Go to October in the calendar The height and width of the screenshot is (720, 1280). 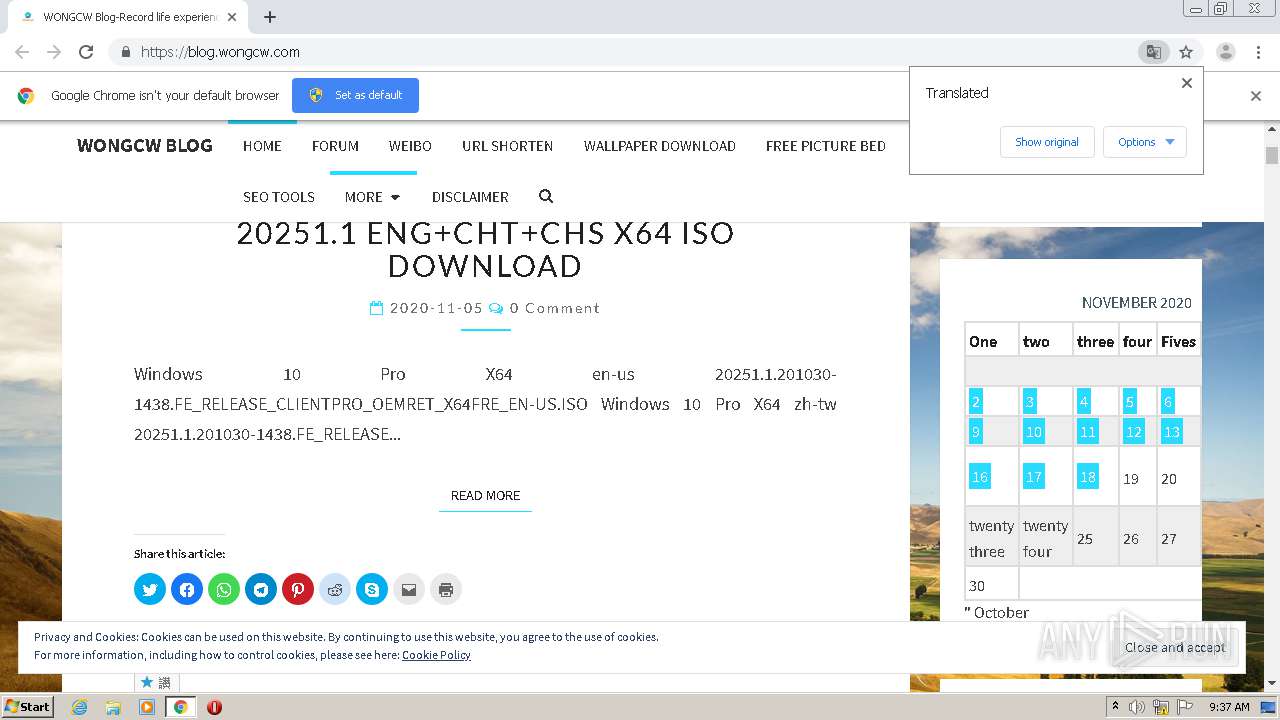(997, 612)
